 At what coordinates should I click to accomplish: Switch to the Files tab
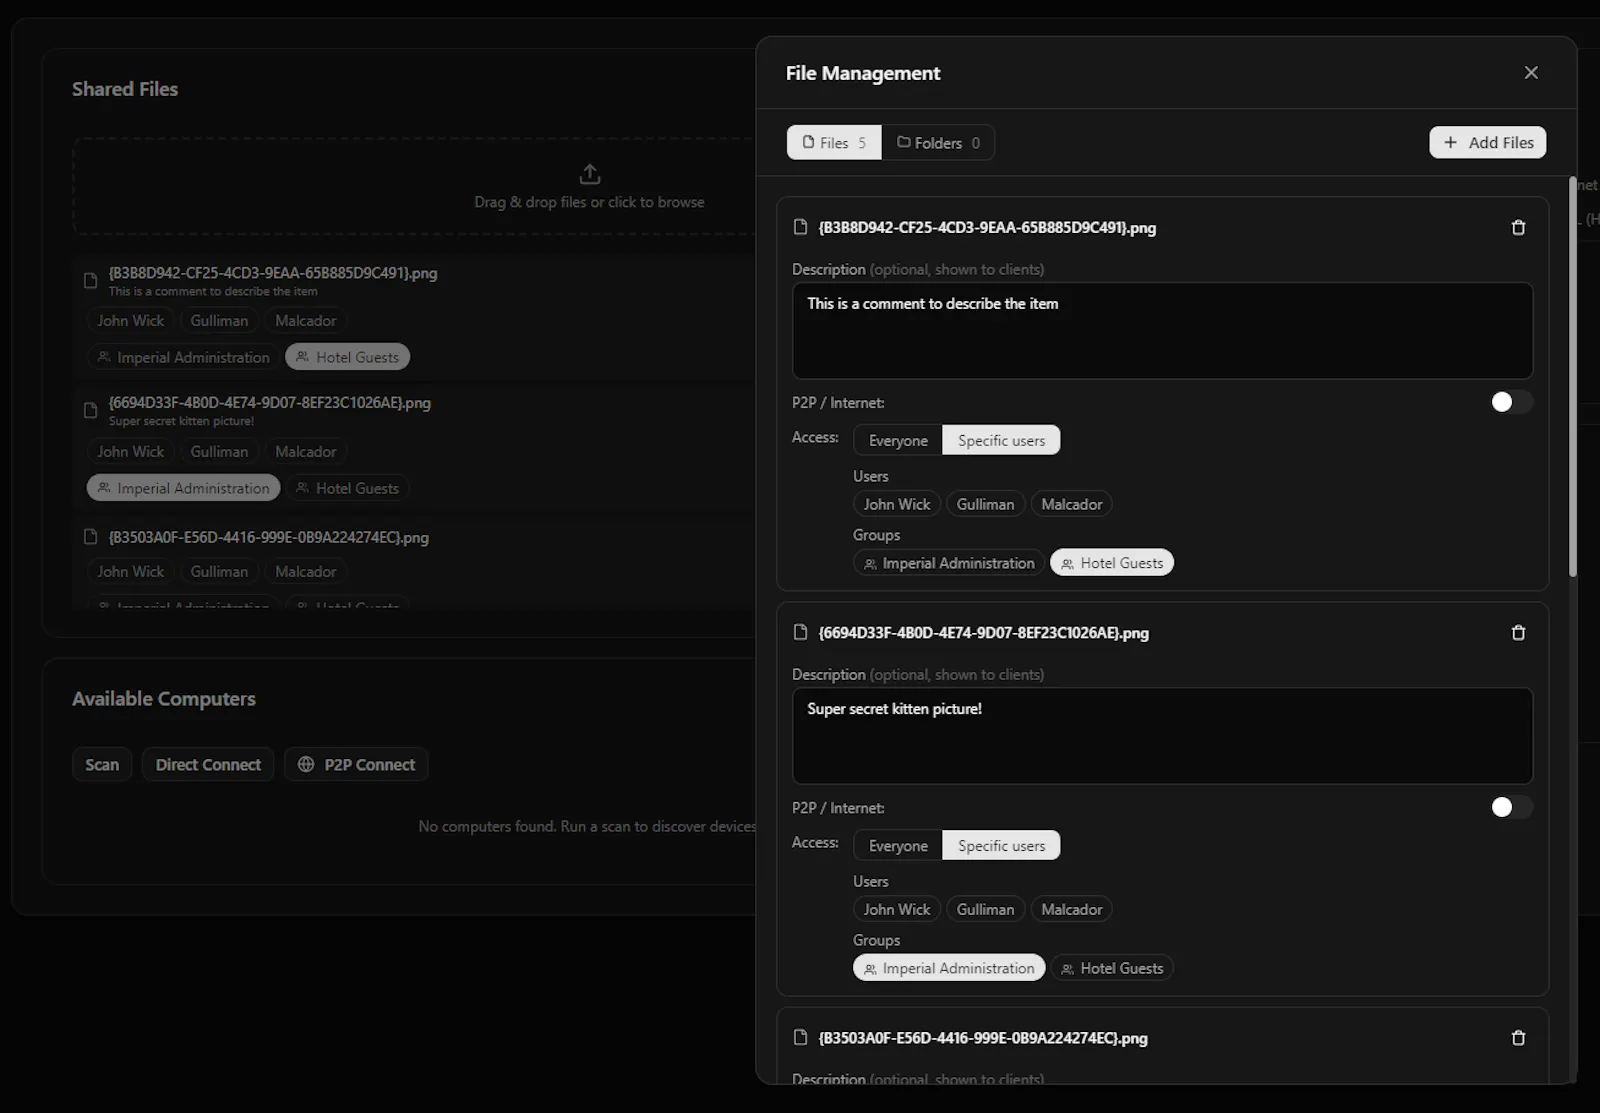[834, 142]
